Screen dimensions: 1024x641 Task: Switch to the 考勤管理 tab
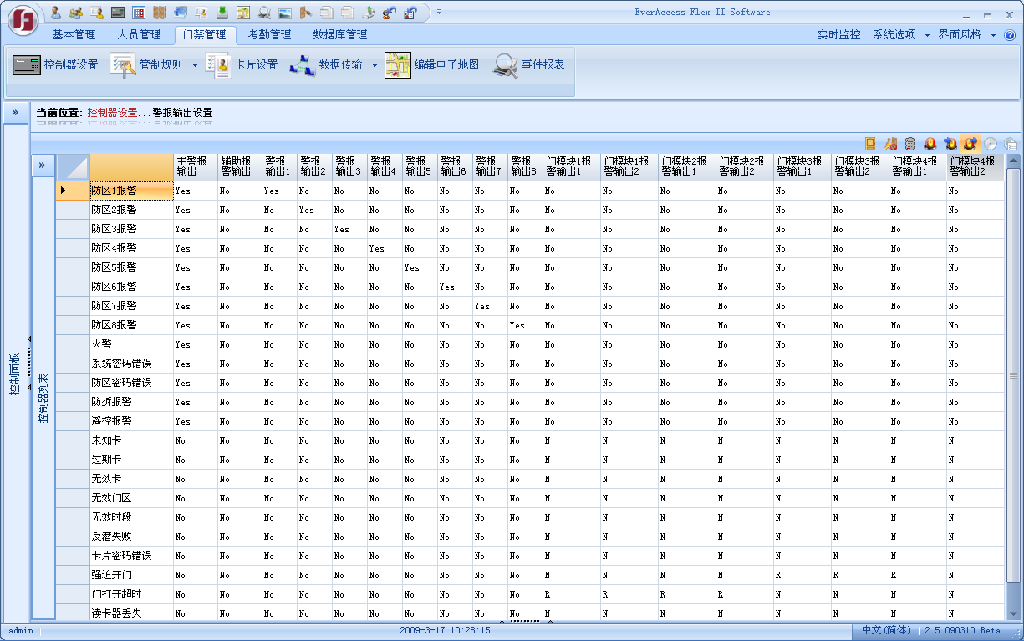coord(269,34)
